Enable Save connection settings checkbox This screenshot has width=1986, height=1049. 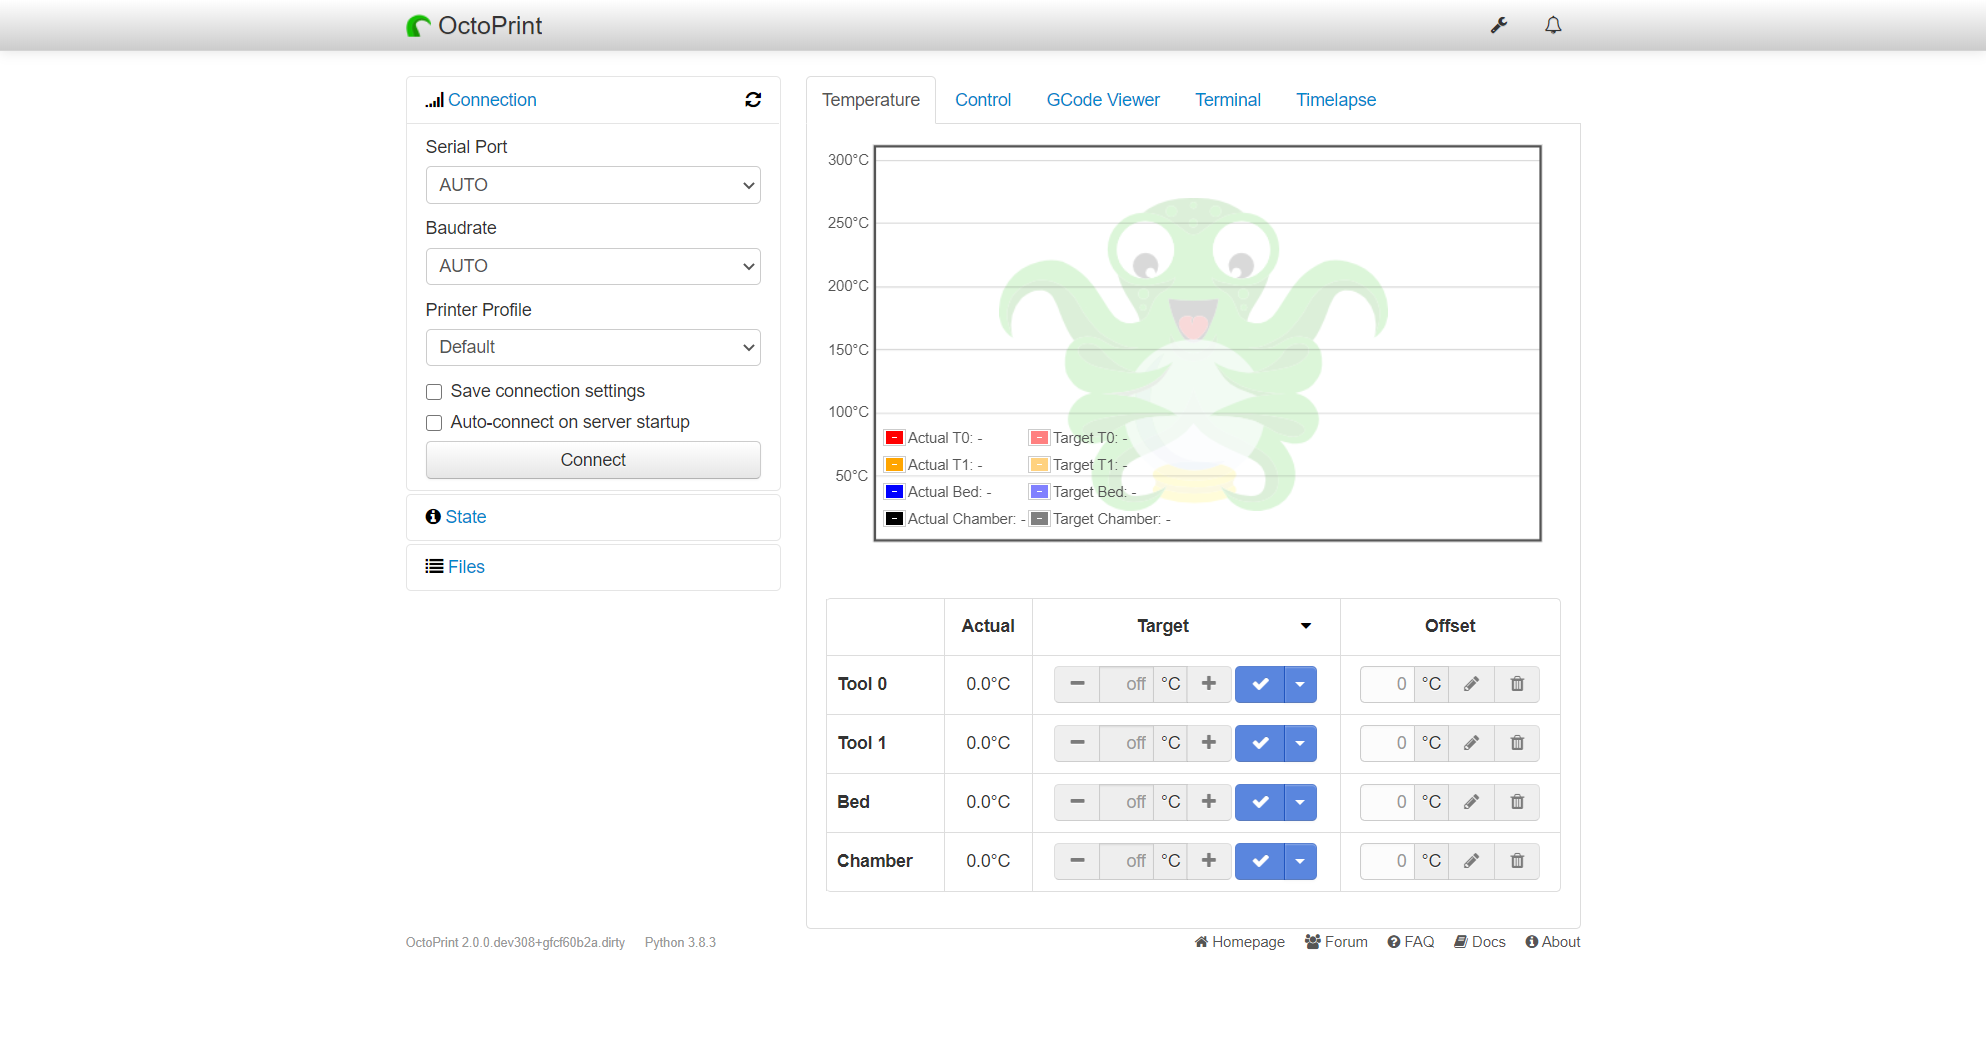[434, 392]
